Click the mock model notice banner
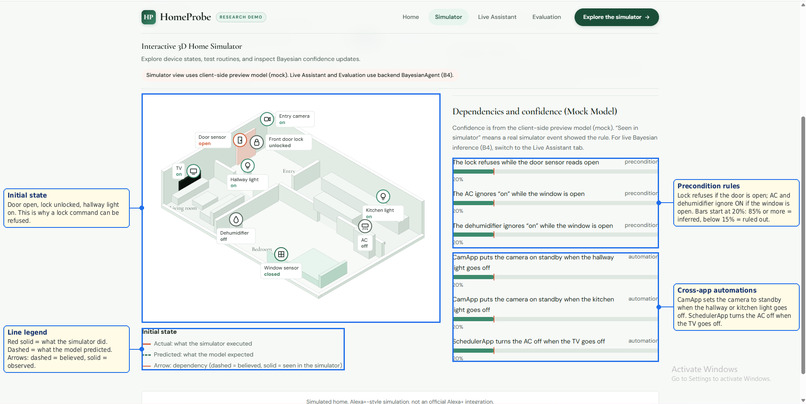This screenshot has width=806, height=404. [300, 75]
